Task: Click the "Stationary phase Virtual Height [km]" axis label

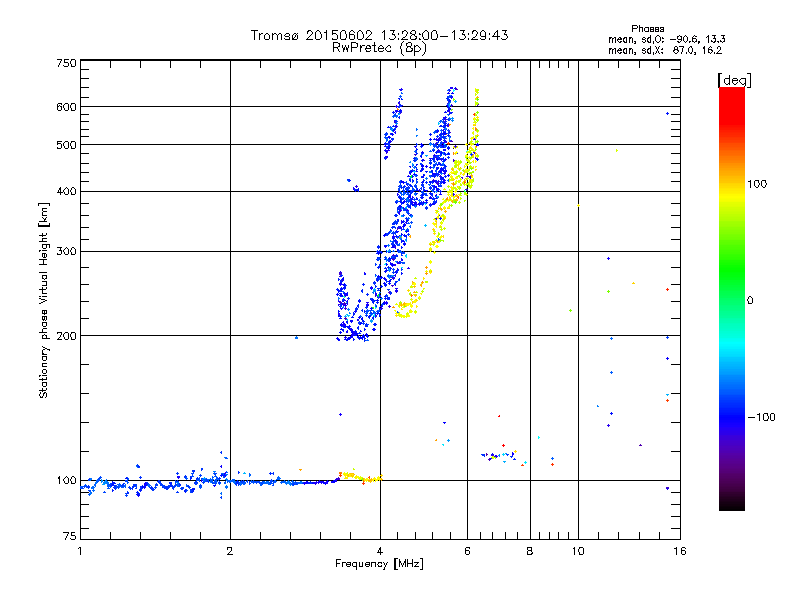Action: 44,301
